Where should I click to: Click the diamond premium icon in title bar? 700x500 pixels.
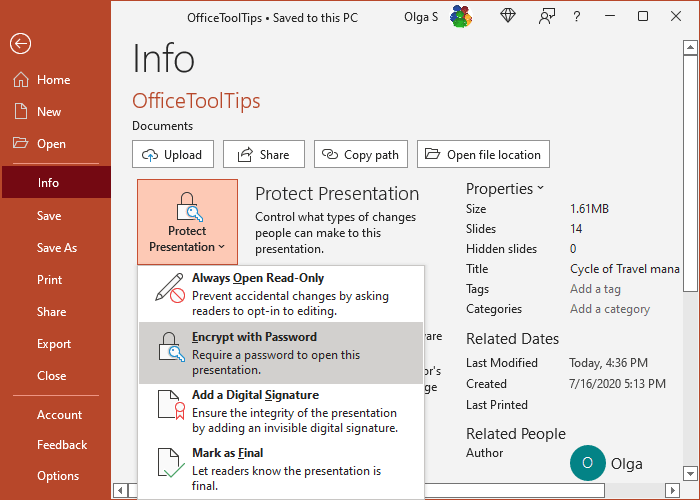click(x=510, y=16)
